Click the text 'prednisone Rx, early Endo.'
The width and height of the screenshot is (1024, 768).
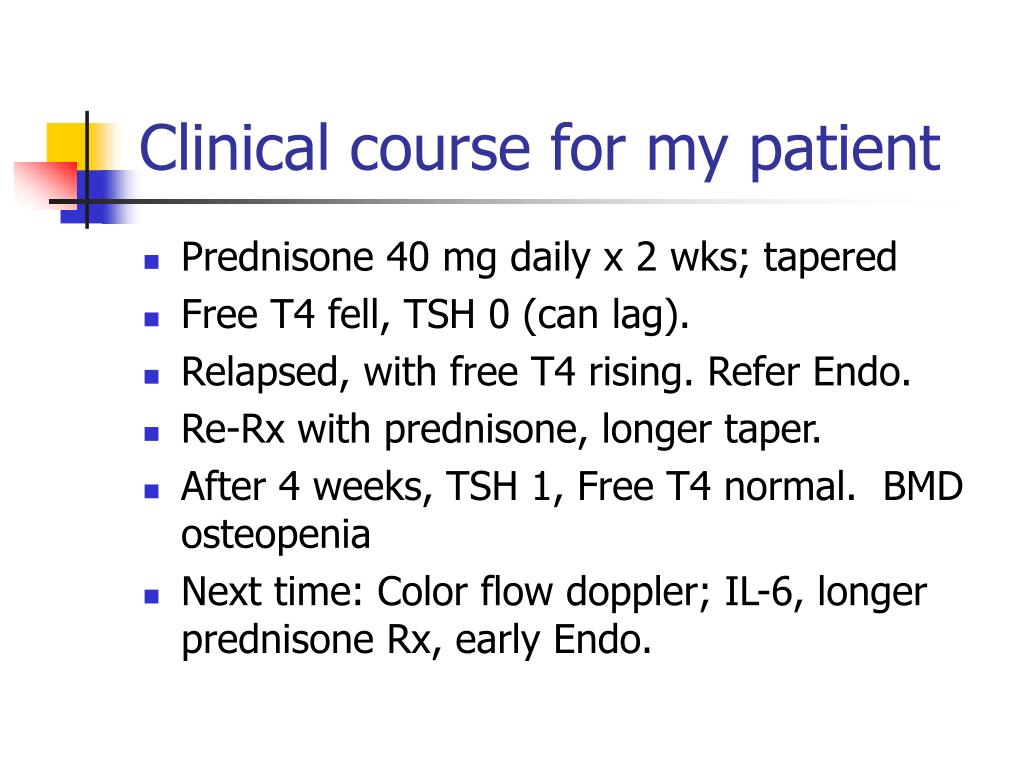pyautogui.click(x=417, y=641)
